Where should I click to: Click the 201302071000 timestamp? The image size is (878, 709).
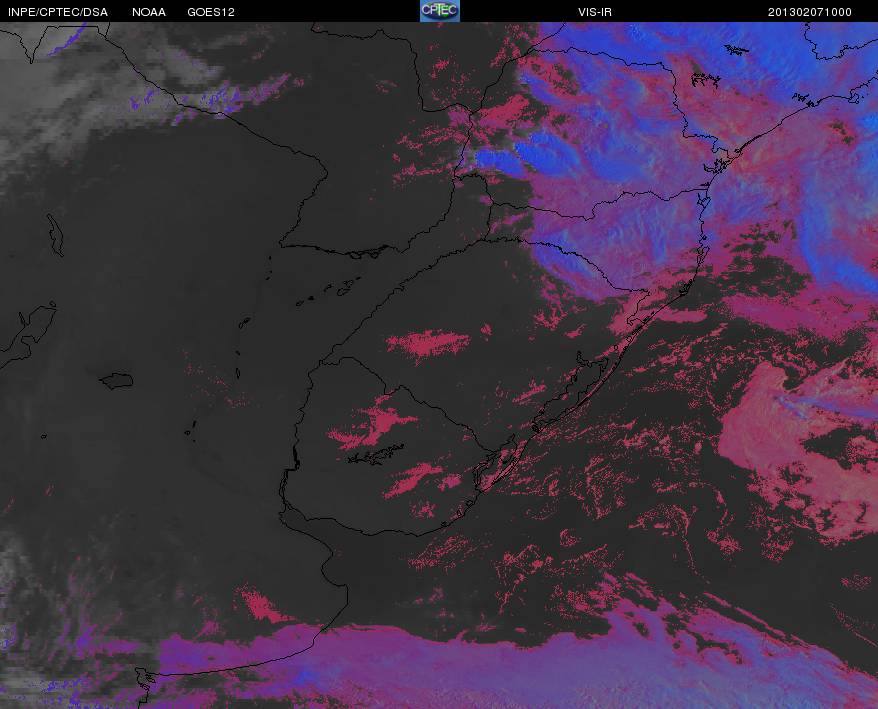(x=809, y=12)
